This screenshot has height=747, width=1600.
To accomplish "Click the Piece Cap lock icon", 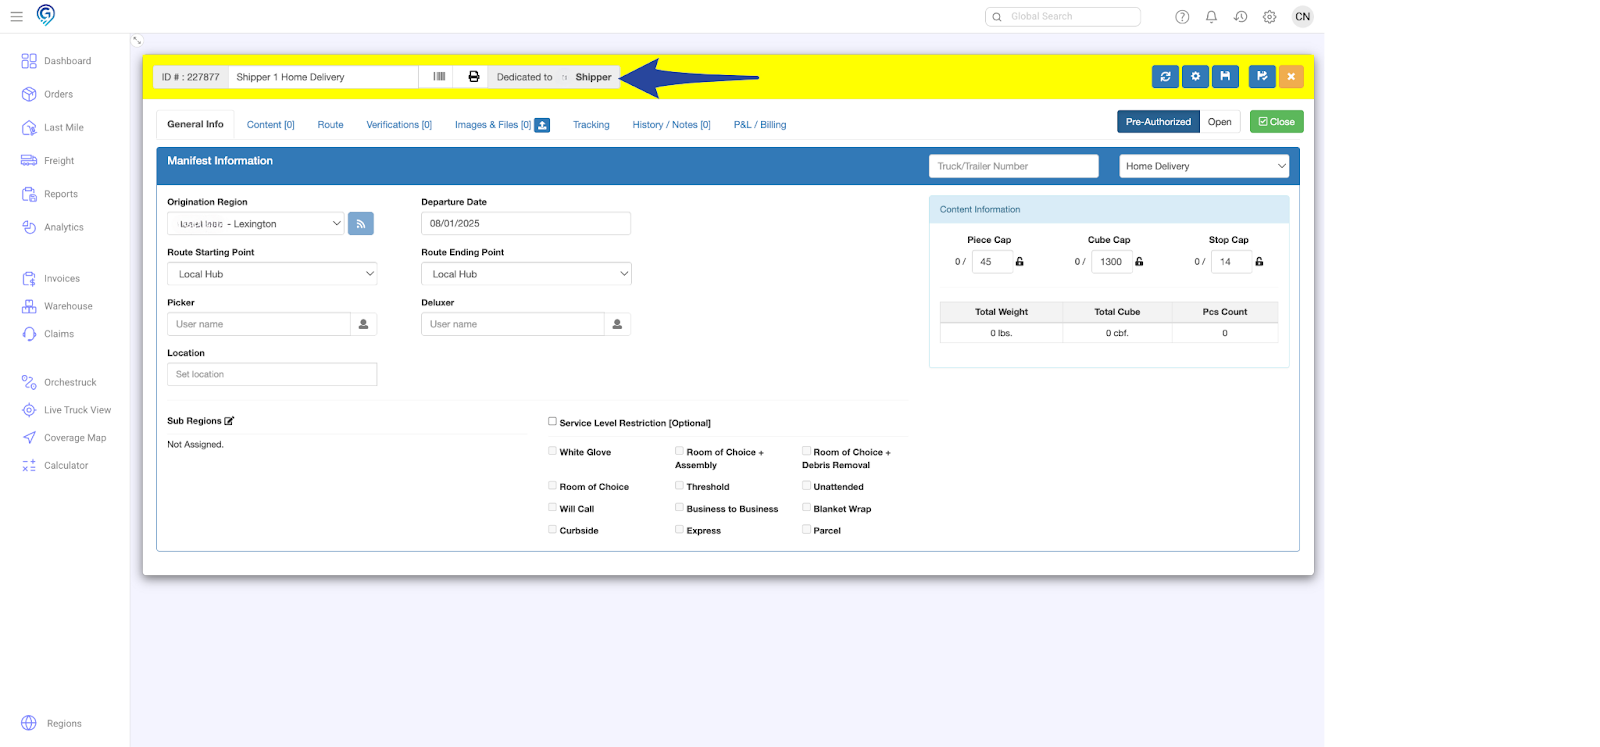I will pos(1020,262).
